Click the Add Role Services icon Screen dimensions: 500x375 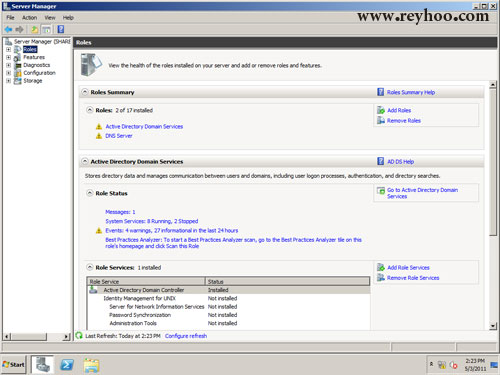pos(381,267)
